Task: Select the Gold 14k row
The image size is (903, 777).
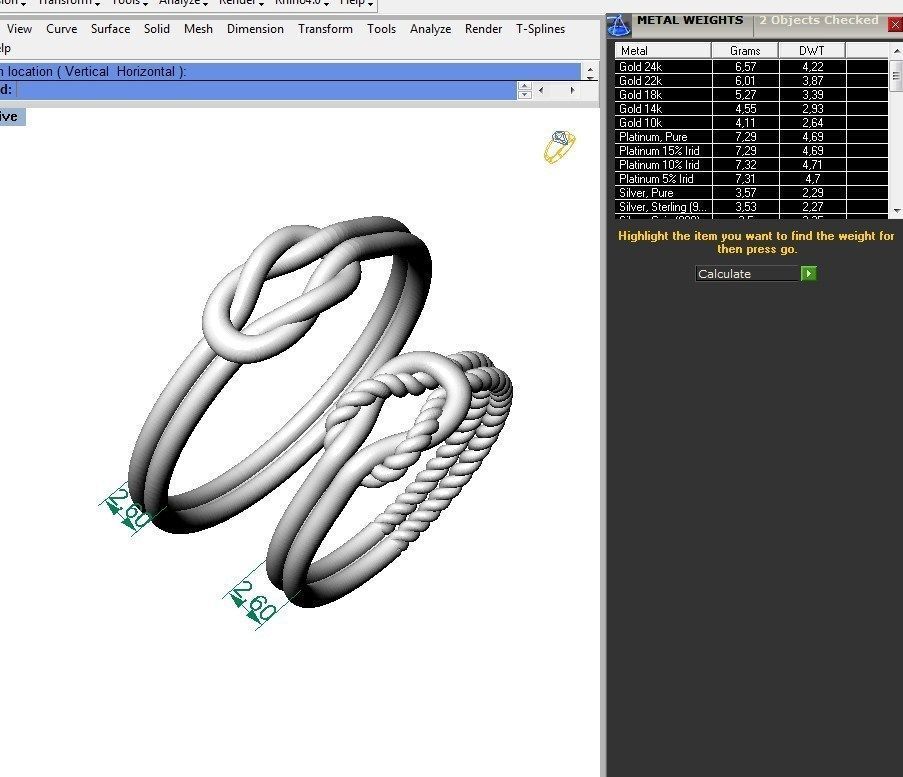Action: [752, 109]
